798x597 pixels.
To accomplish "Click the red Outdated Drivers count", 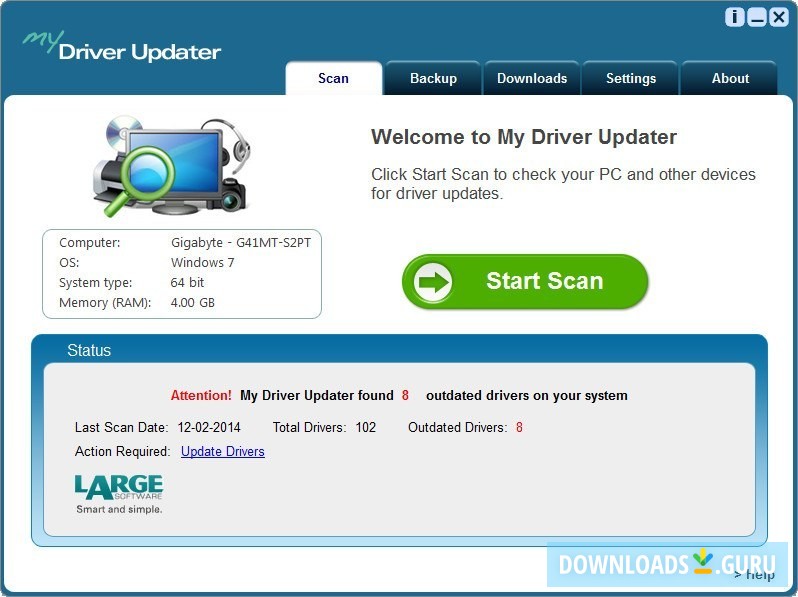I will coord(519,427).
